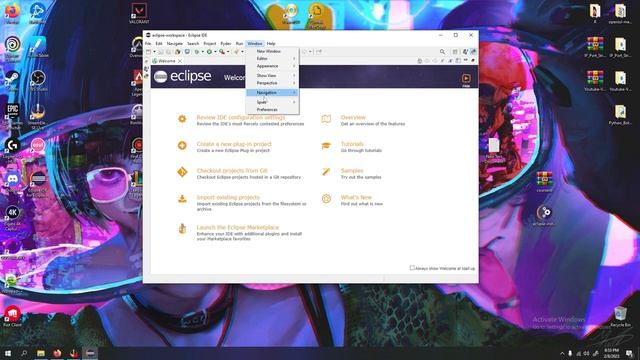
Task: Click the Hide play icon on banner
Action: 466,78
